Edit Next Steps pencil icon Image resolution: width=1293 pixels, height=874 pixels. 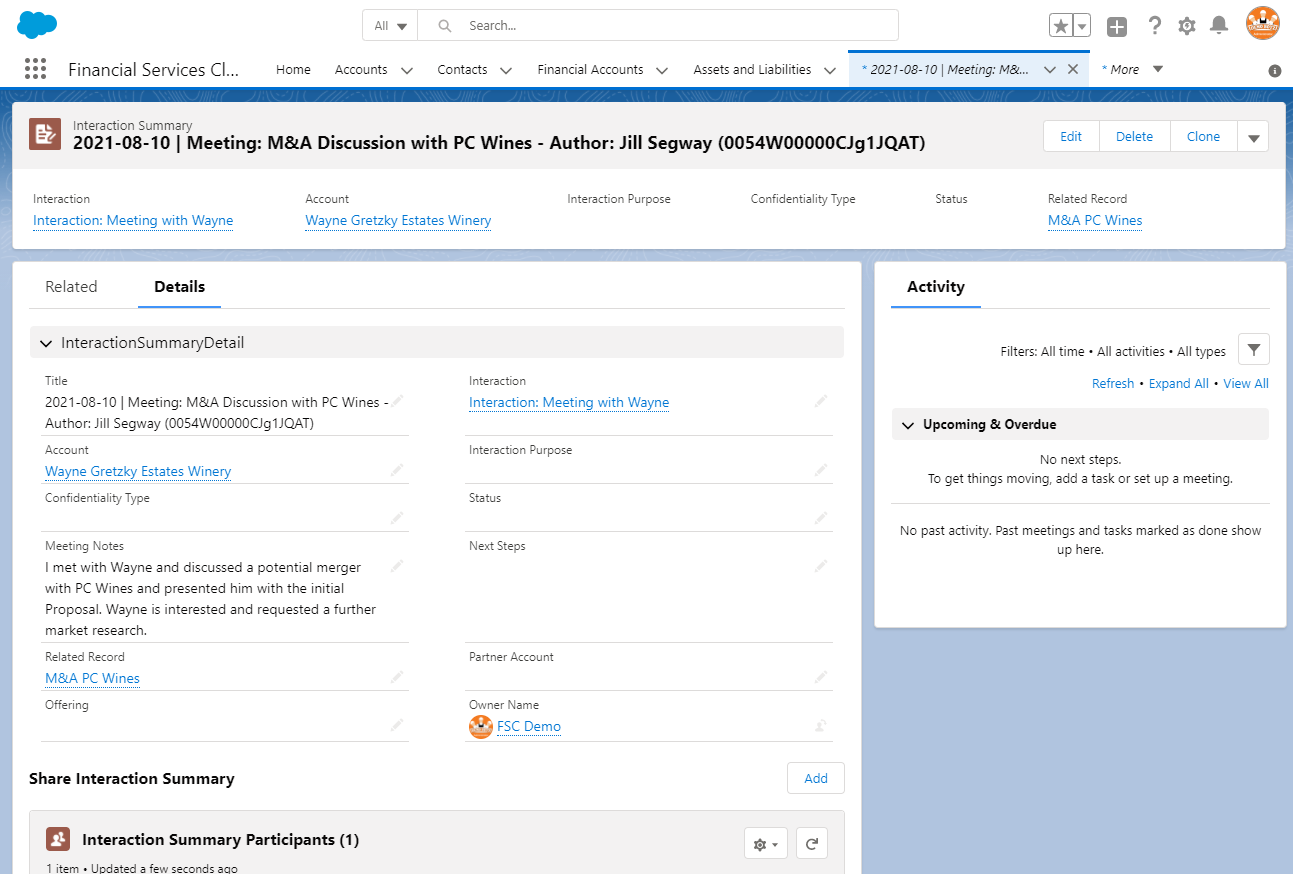click(821, 566)
